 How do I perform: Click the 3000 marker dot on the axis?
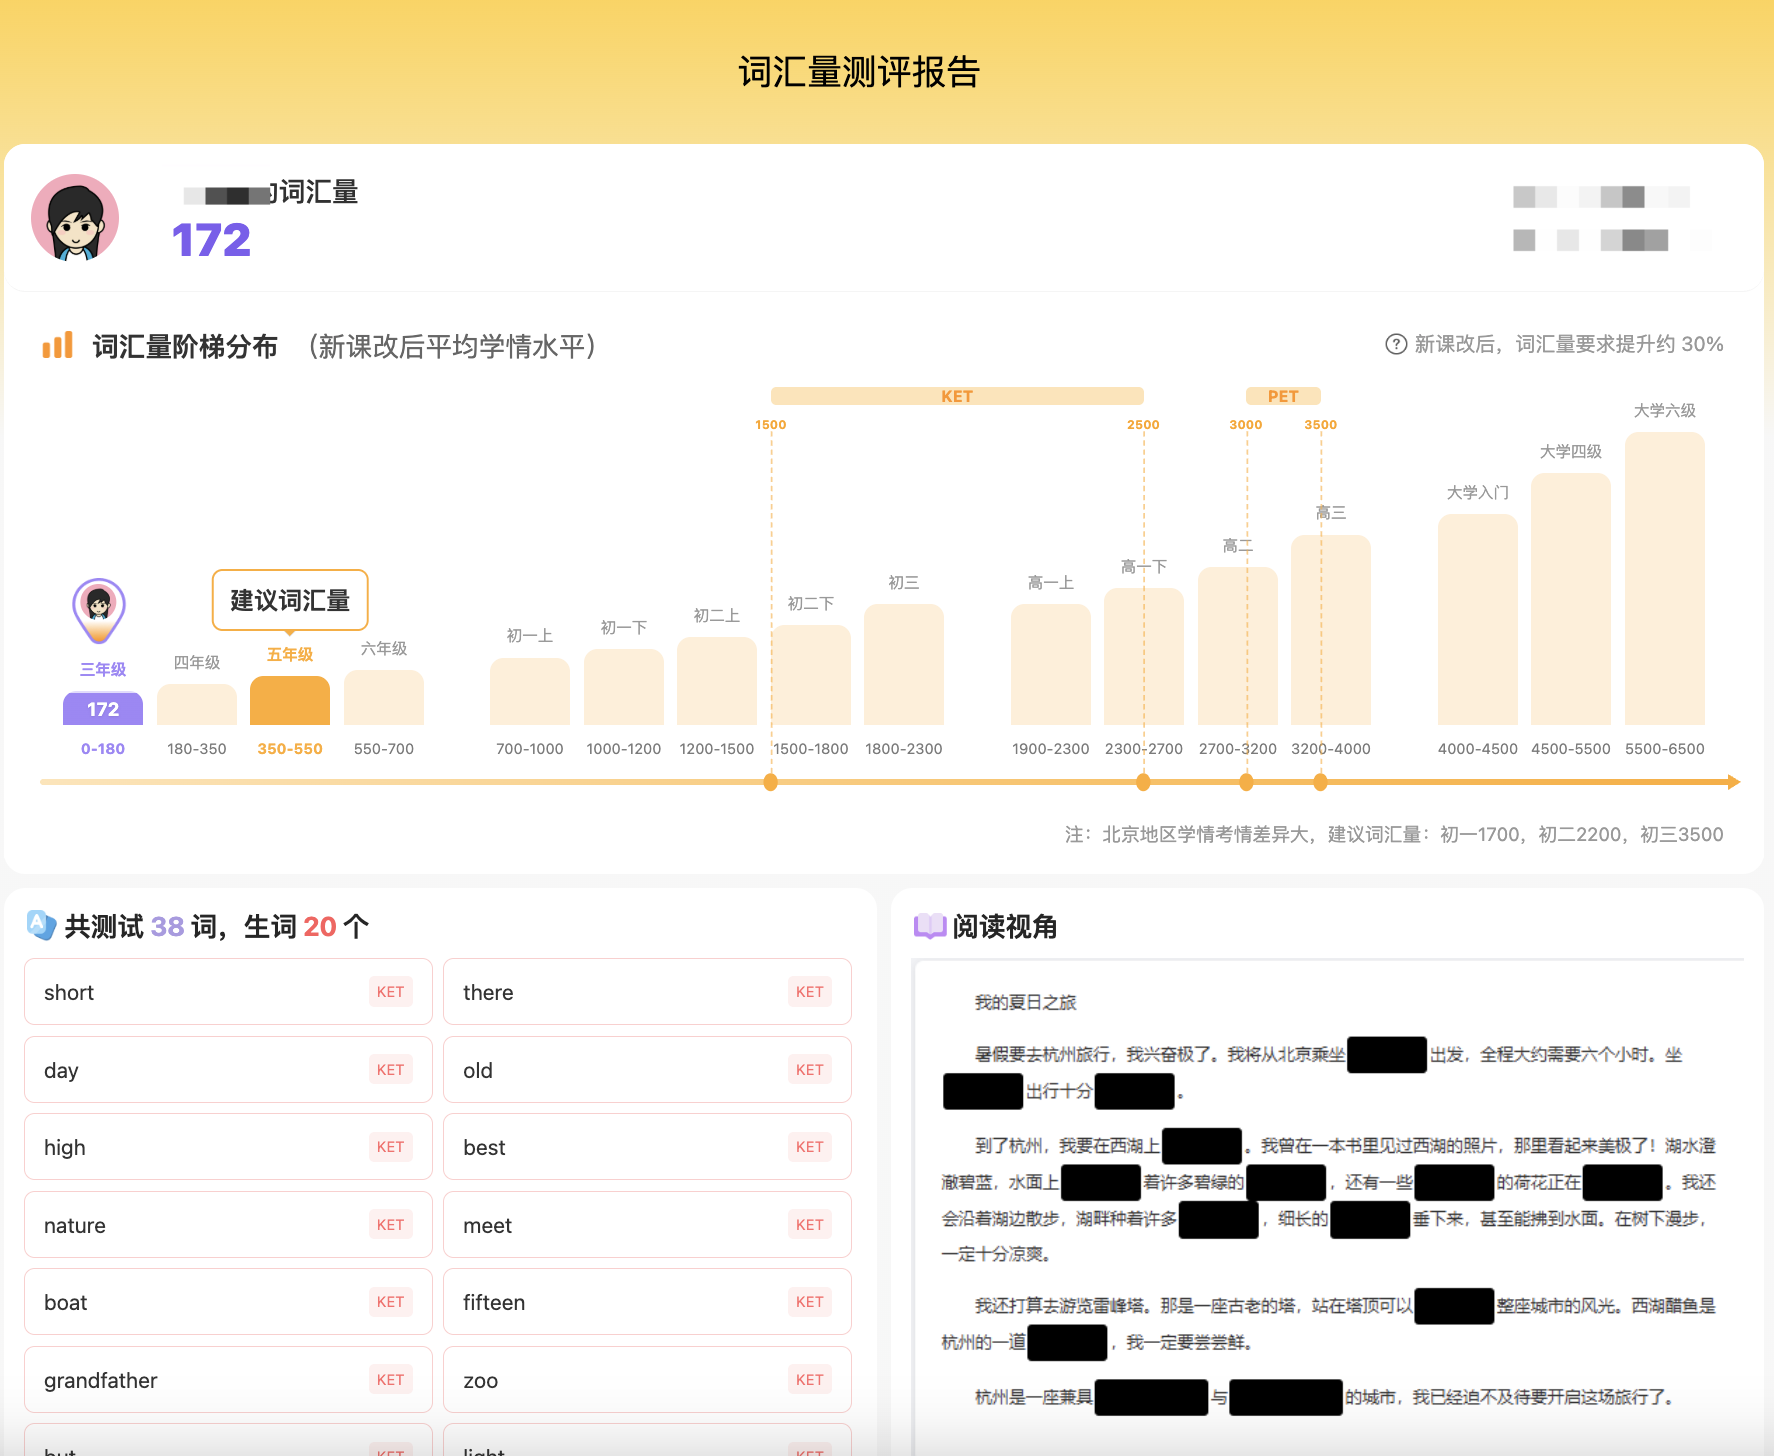[x=1246, y=782]
